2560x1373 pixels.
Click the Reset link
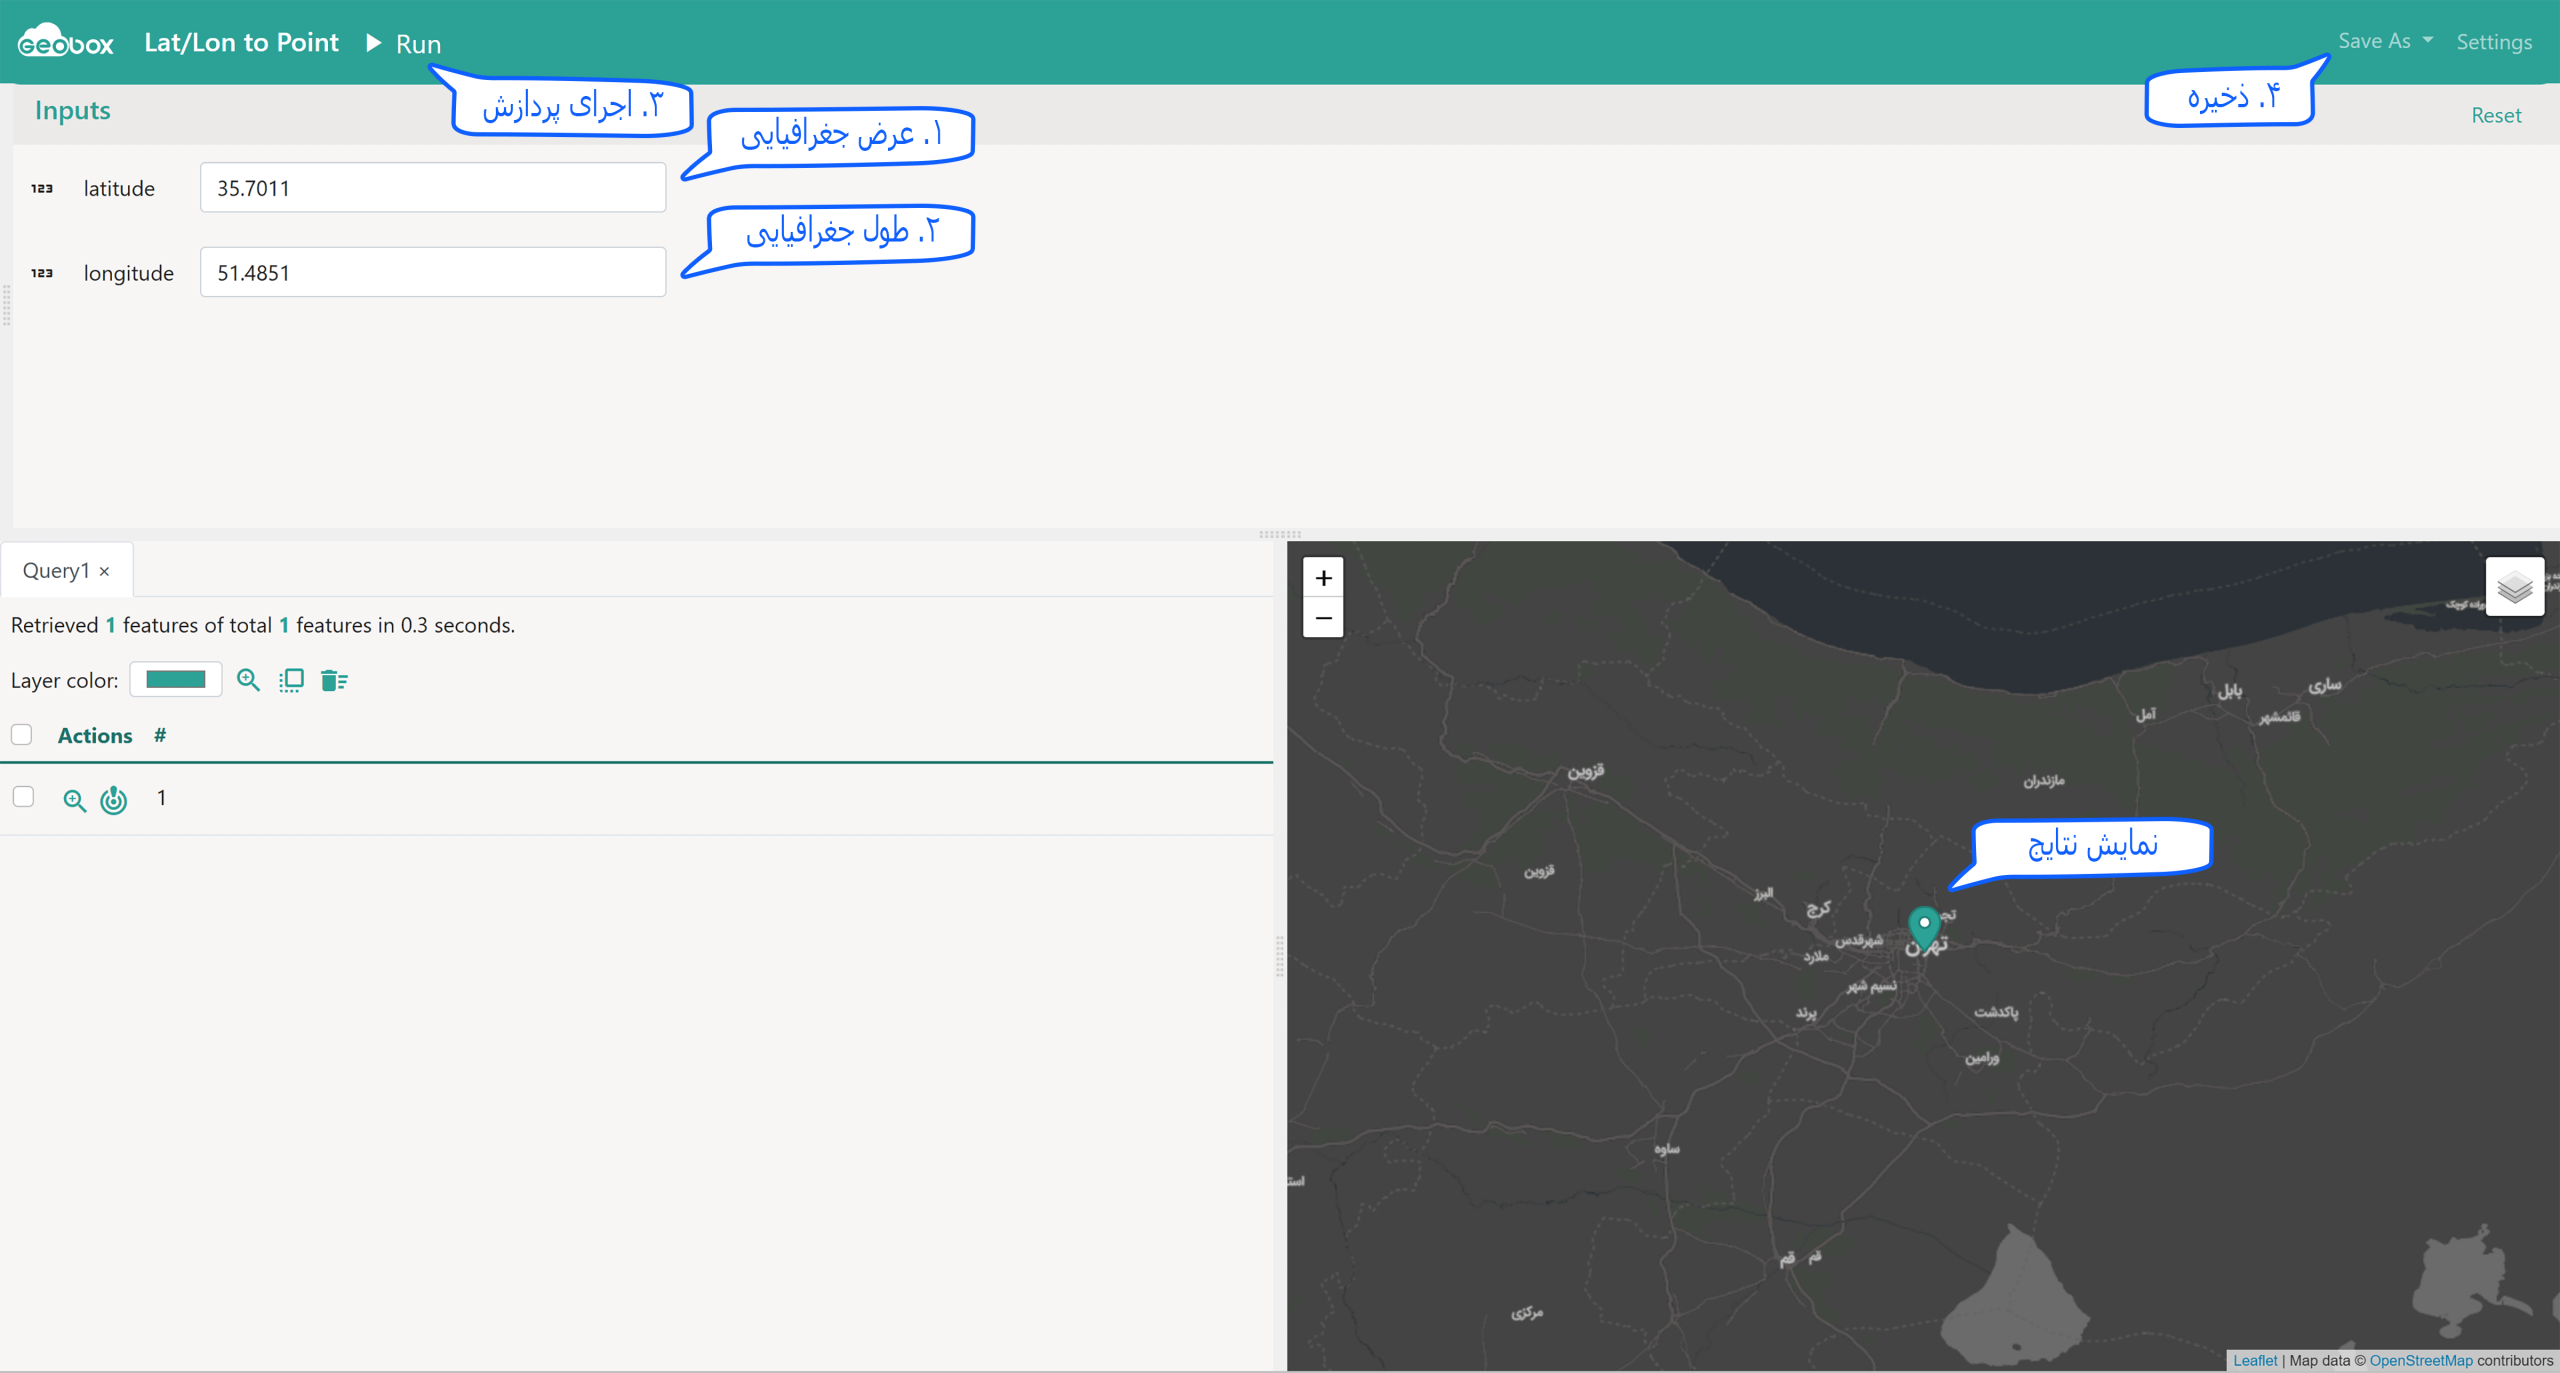coord(2496,115)
